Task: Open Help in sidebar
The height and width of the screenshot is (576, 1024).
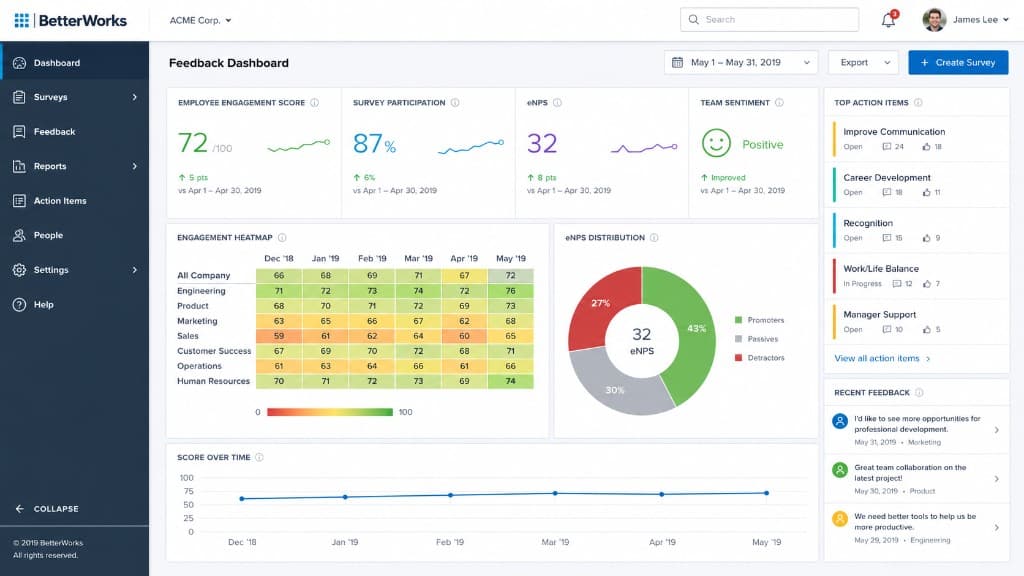Action: point(74,304)
